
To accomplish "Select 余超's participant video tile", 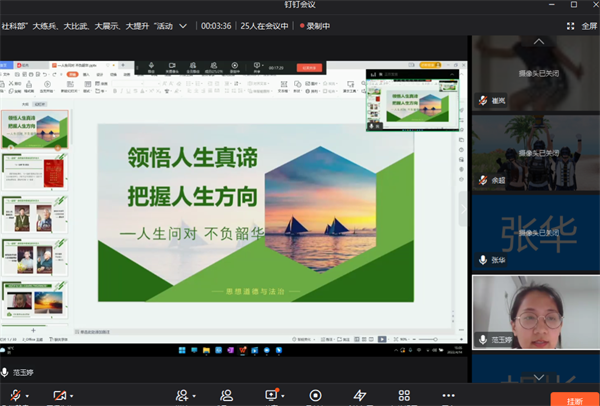I will [x=536, y=153].
